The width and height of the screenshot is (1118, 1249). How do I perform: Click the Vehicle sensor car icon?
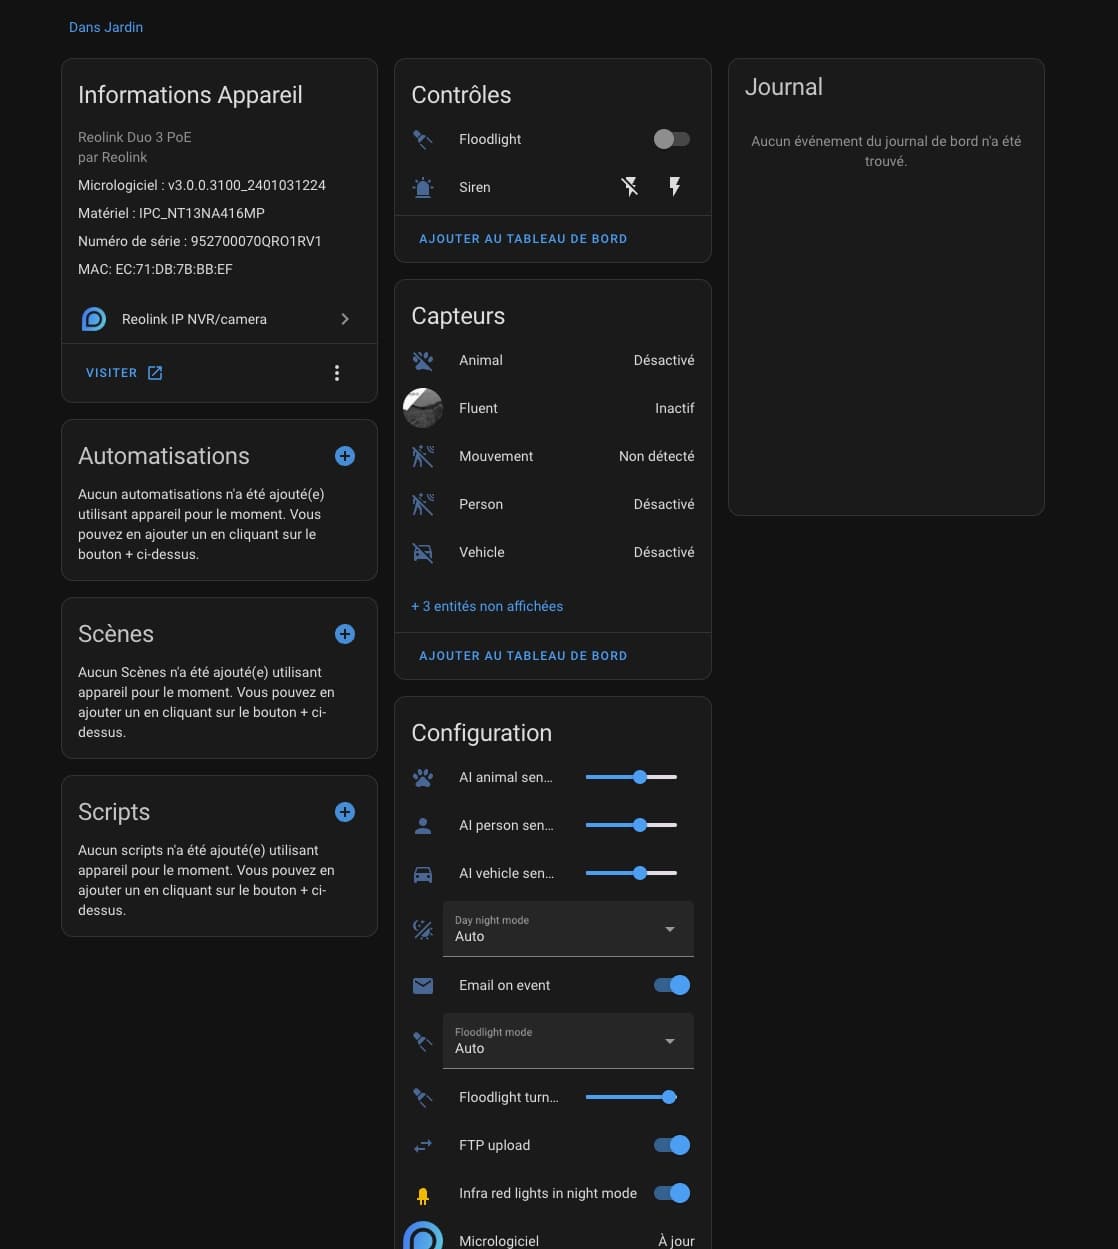423,552
